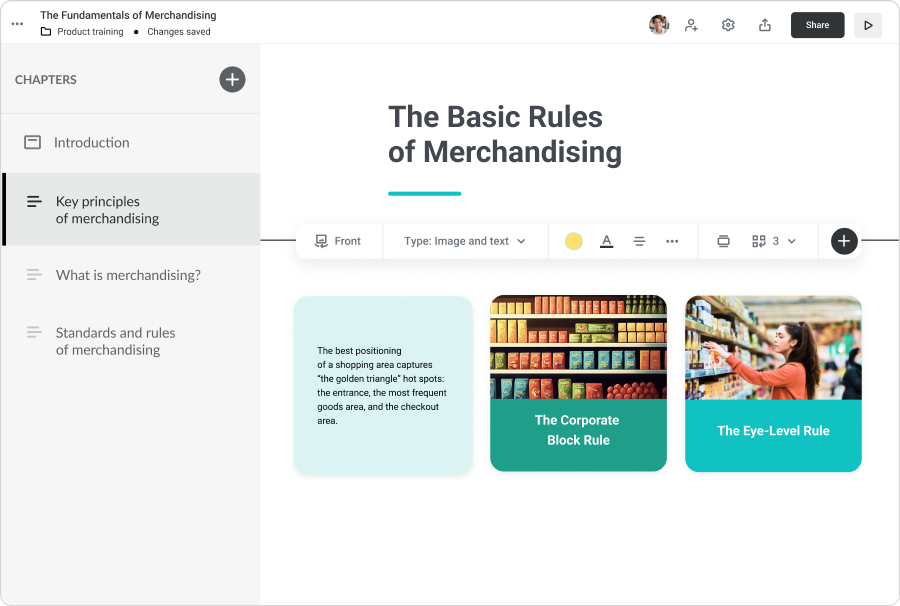This screenshot has width=900, height=606.
Task: Click the export/share upload icon
Action: click(x=764, y=24)
